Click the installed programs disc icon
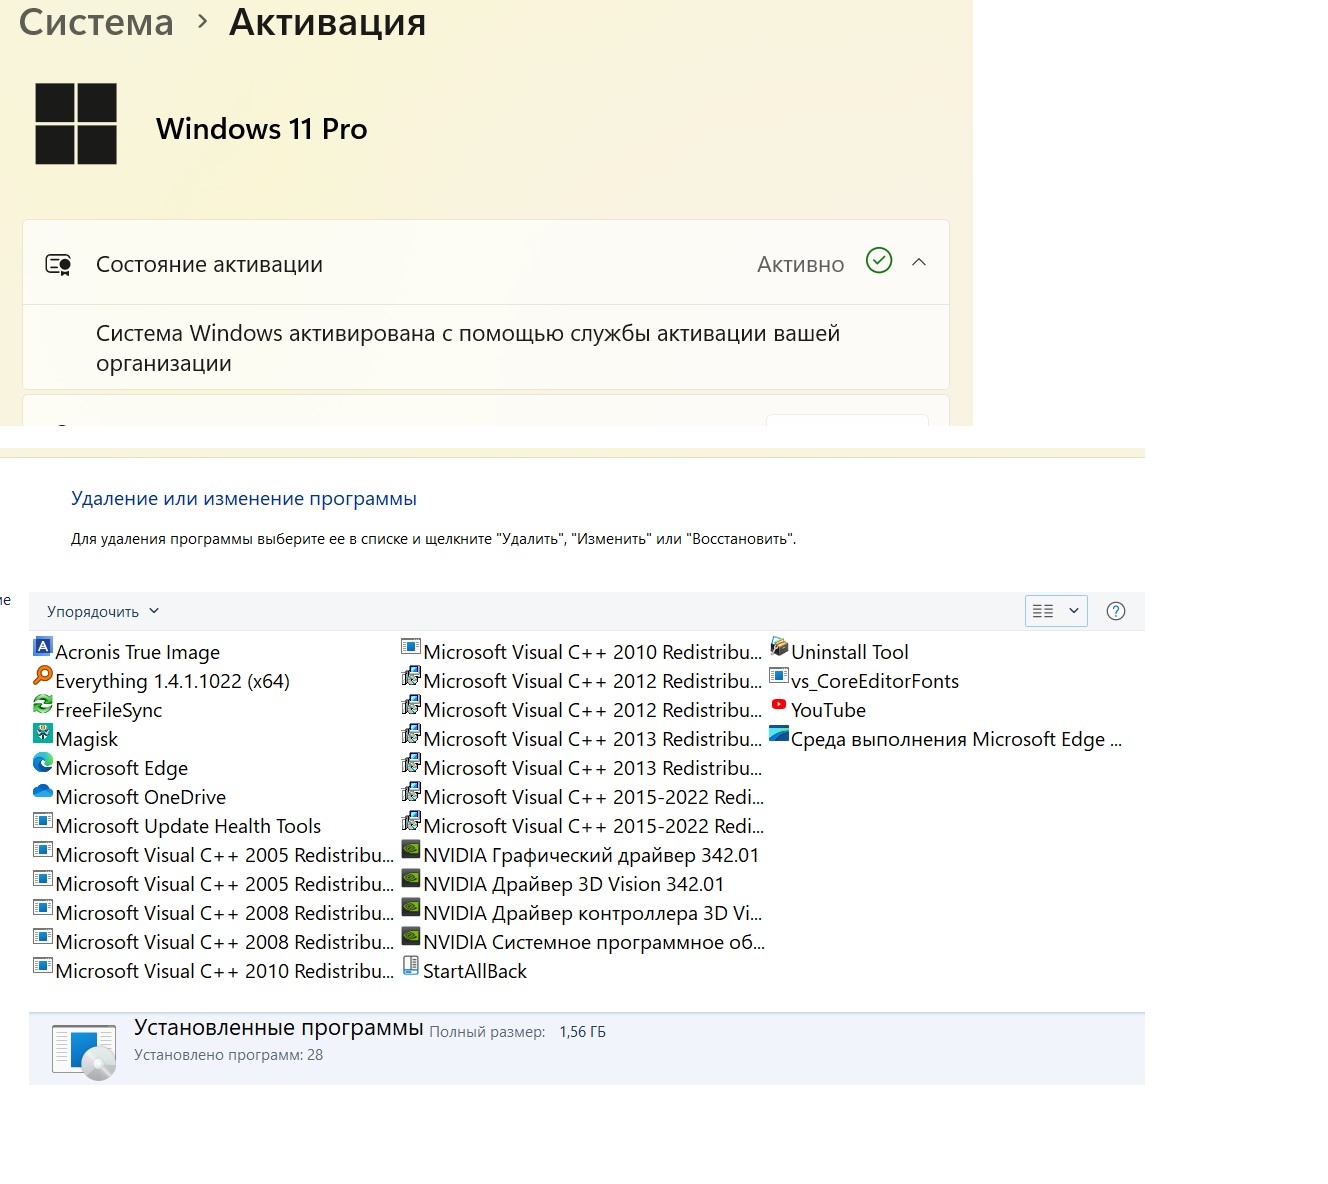The image size is (1328, 1184). click(84, 1052)
